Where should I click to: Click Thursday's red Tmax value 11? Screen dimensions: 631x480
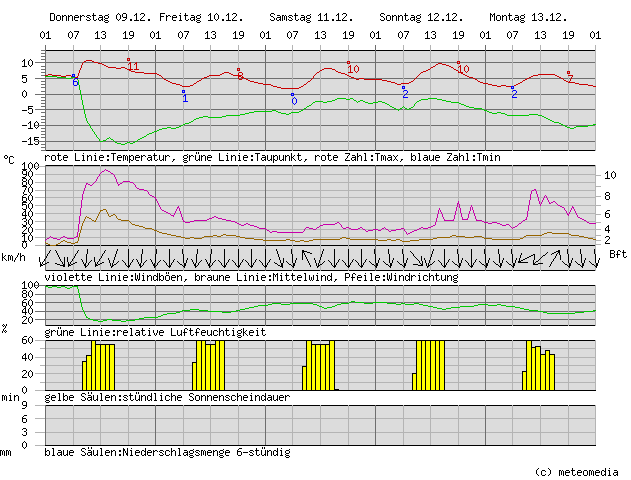tap(133, 67)
